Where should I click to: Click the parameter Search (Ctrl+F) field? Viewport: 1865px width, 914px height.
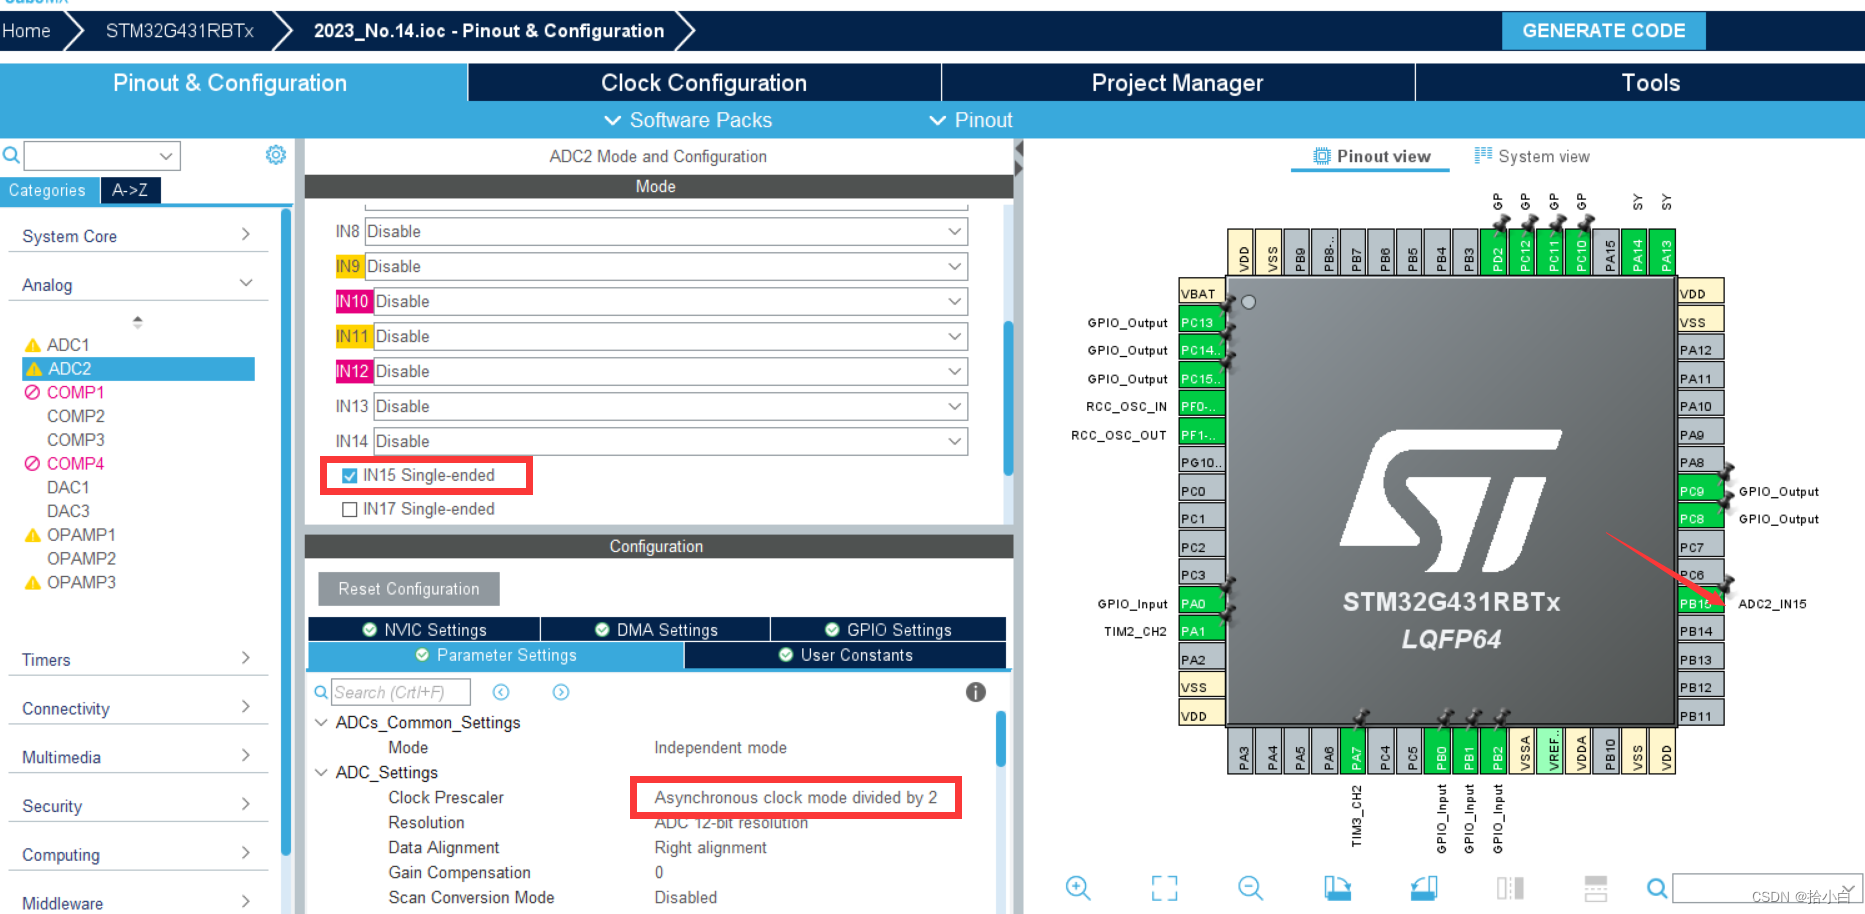click(x=401, y=692)
